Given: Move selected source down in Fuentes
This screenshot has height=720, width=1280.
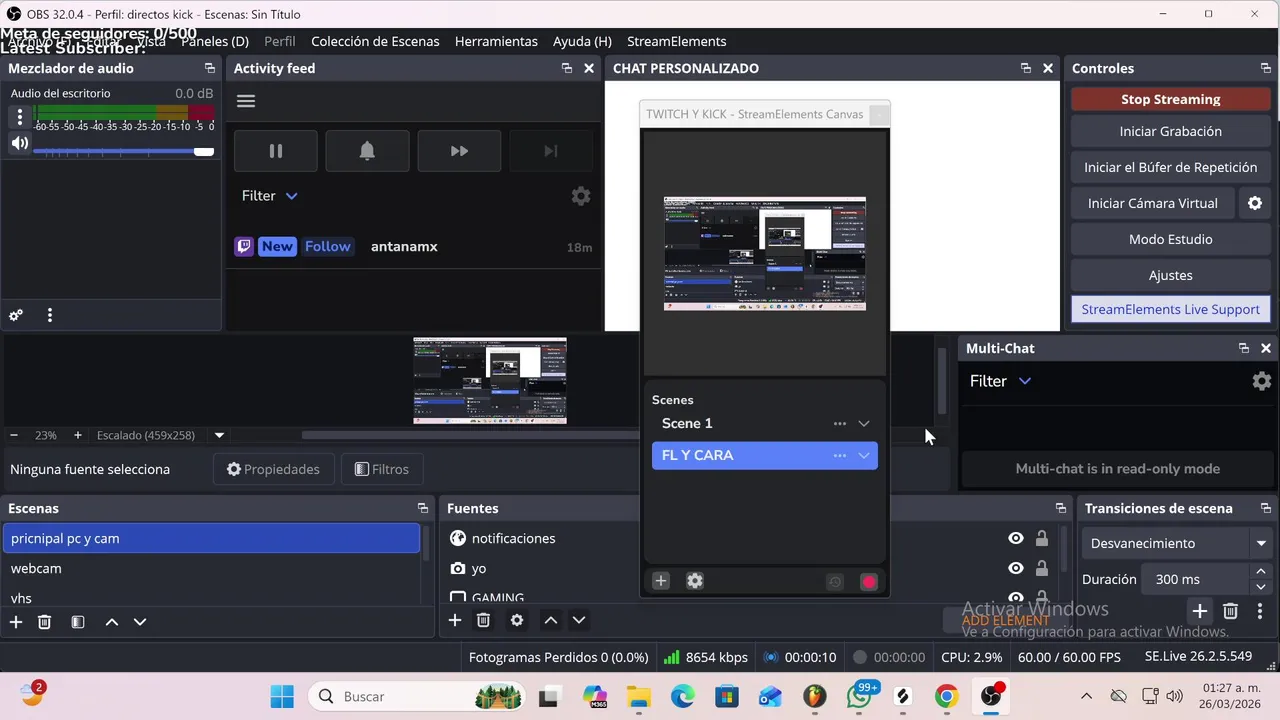Looking at the screenshot, I should [578, 620].
